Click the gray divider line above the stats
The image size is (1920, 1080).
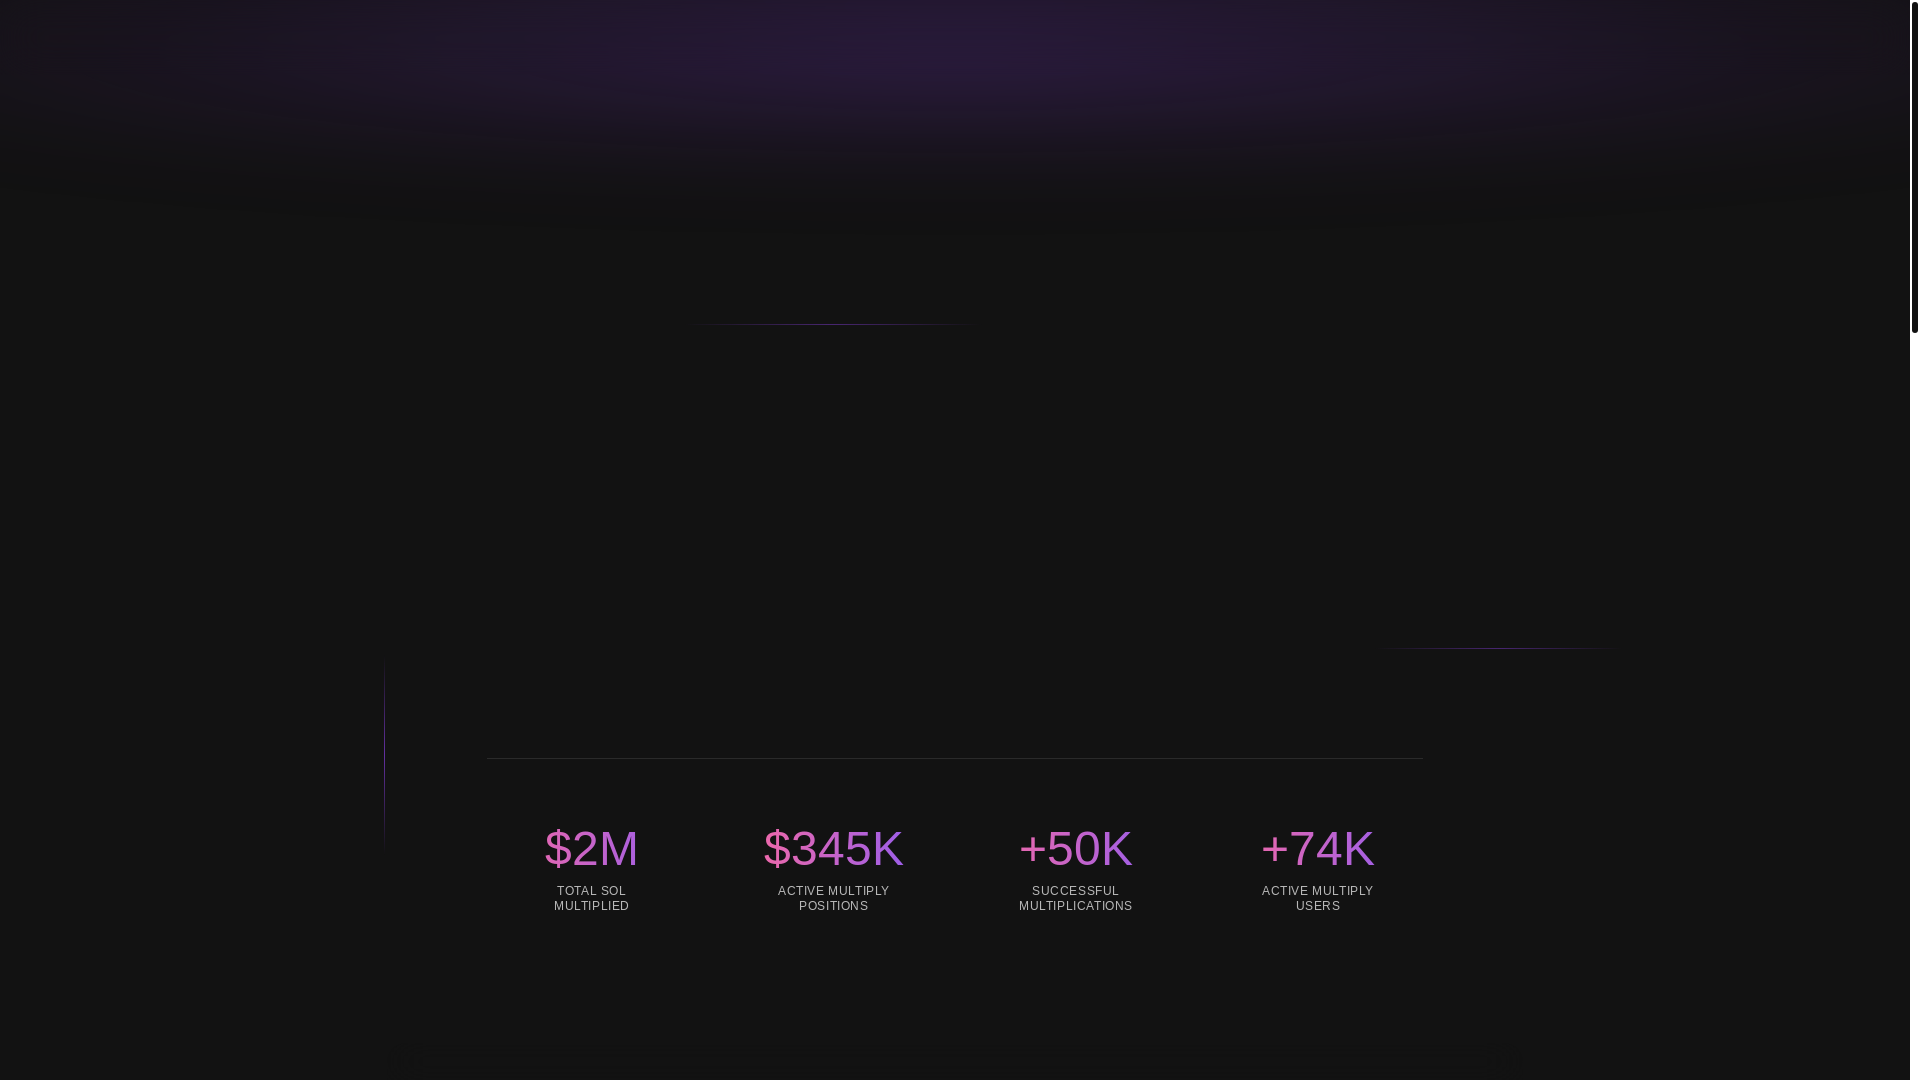(954, 758)
